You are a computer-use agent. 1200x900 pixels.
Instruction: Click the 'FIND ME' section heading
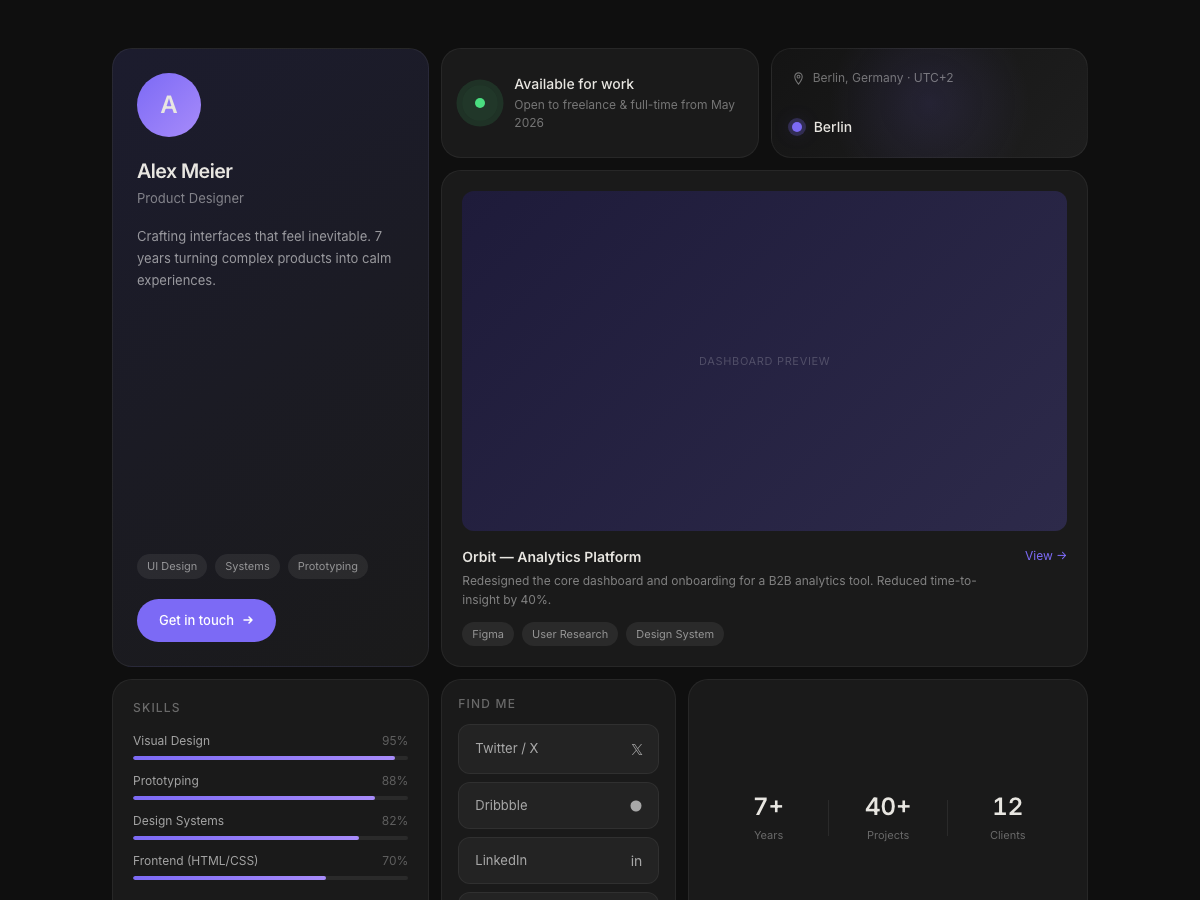(487, 704)
